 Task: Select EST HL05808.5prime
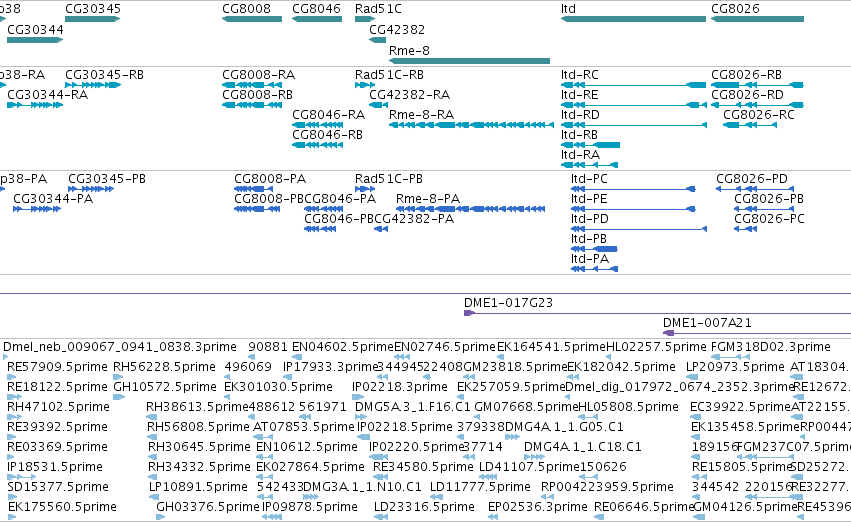588,417
